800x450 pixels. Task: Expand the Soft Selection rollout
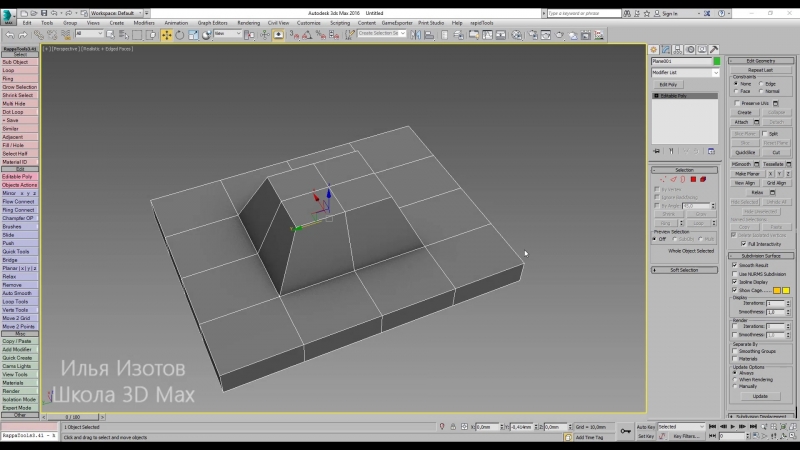(x=685, y=270)
